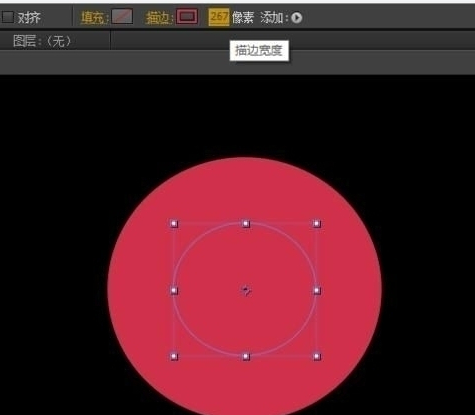Select top-left bounding box handle

[174, 224]
